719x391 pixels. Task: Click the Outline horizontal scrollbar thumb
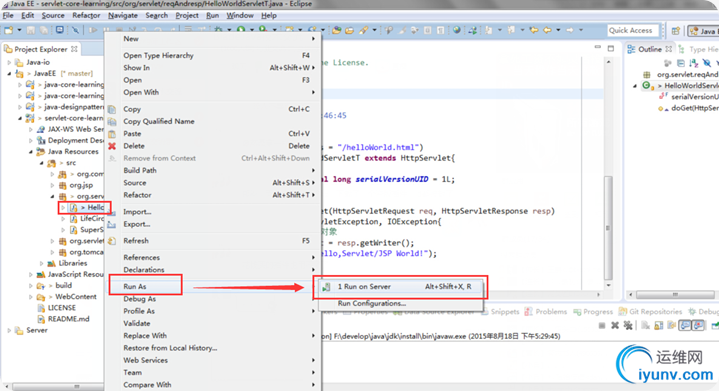click(675, 294)
